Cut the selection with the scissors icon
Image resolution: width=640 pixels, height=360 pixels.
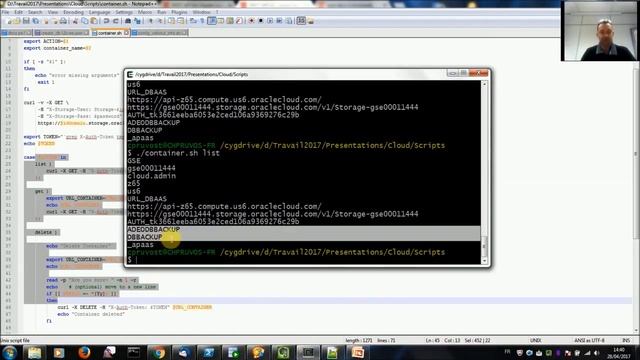75,21
